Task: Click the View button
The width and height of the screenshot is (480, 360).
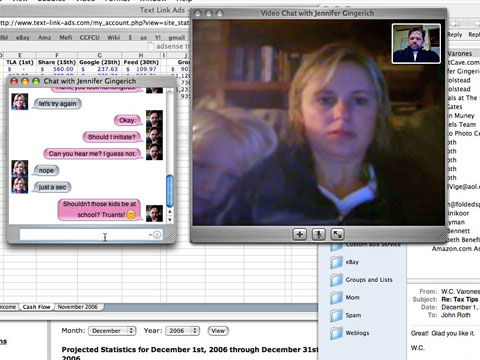Action: (218, 331)
